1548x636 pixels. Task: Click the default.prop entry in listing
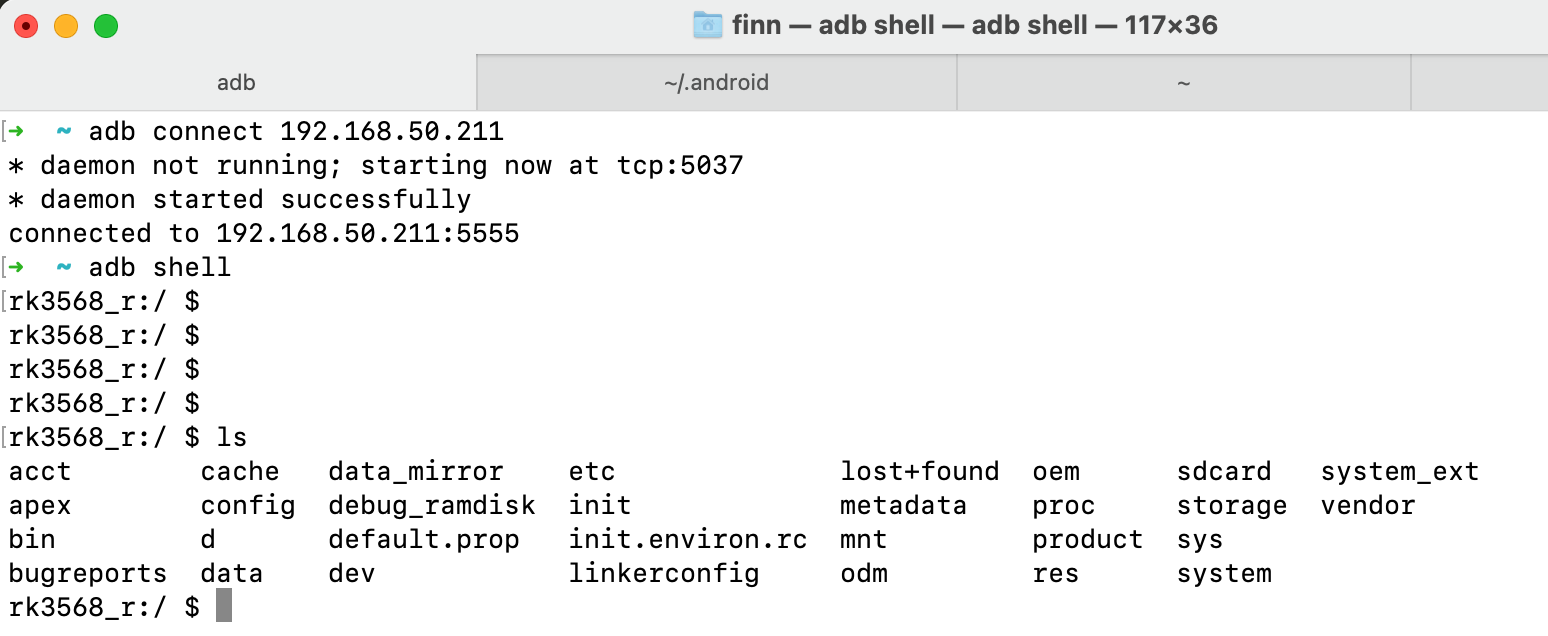(424, 540)
